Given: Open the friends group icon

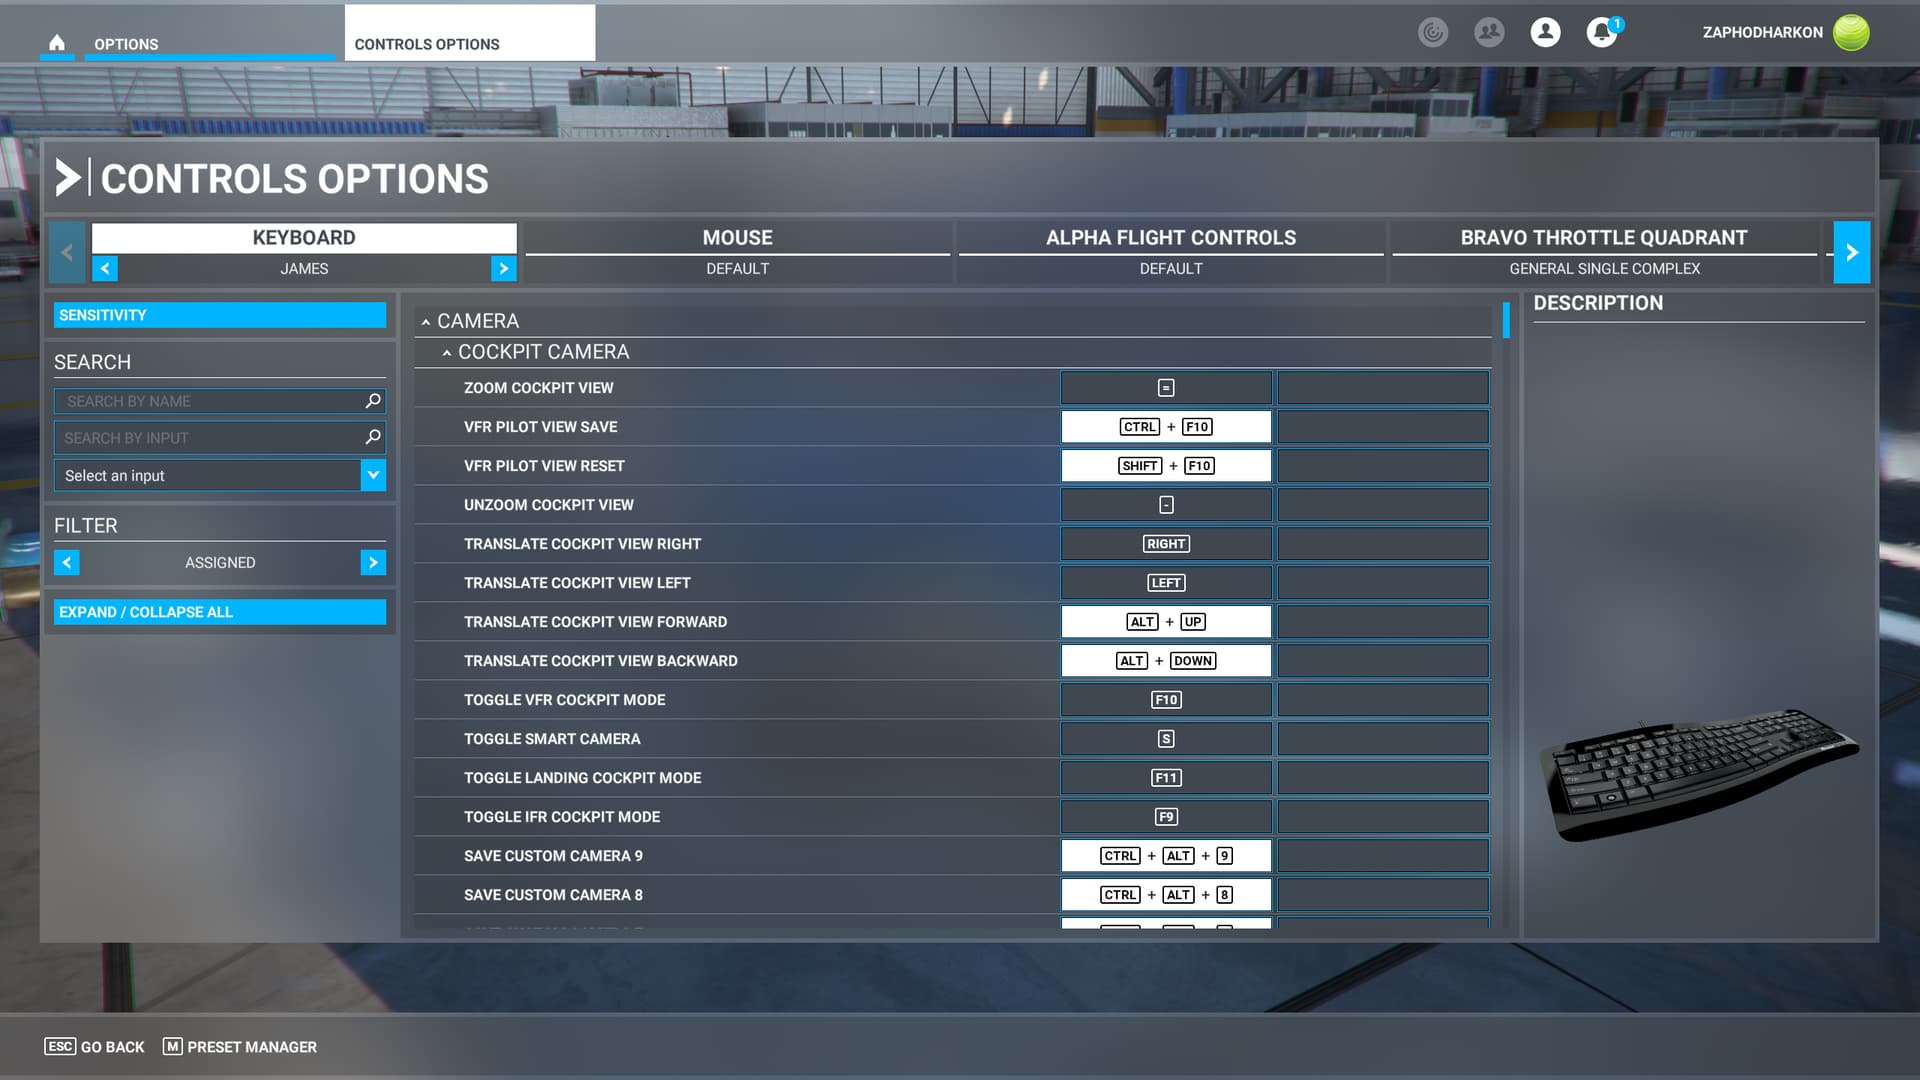Looking at the screenshot, I should click(1489, 32).
